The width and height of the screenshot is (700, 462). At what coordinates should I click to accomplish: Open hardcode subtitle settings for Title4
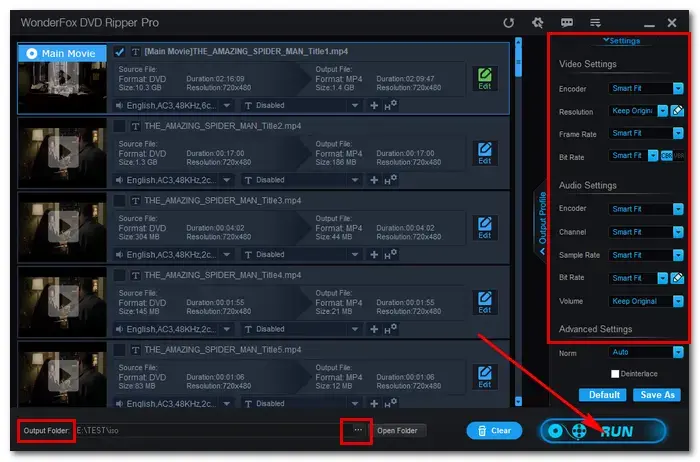point(391,329)
